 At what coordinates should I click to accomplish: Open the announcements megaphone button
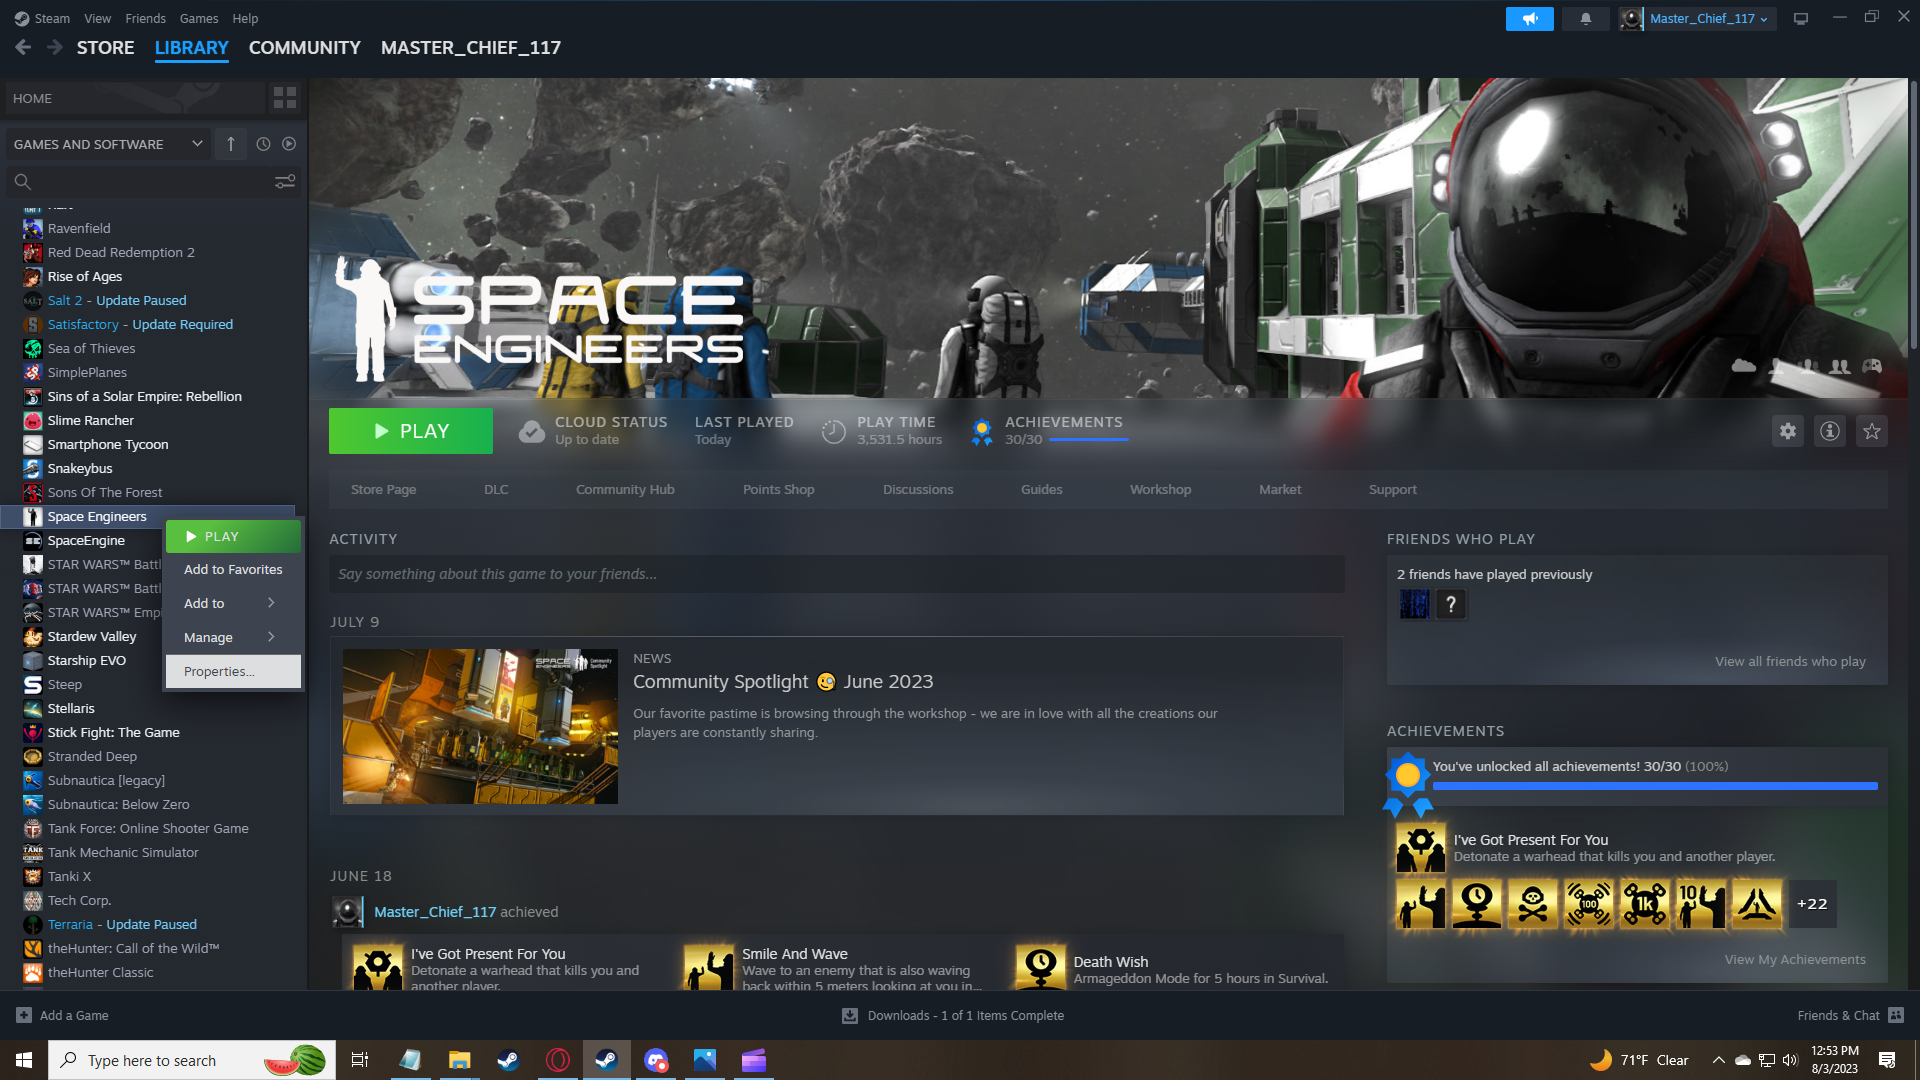[1529, 19]
